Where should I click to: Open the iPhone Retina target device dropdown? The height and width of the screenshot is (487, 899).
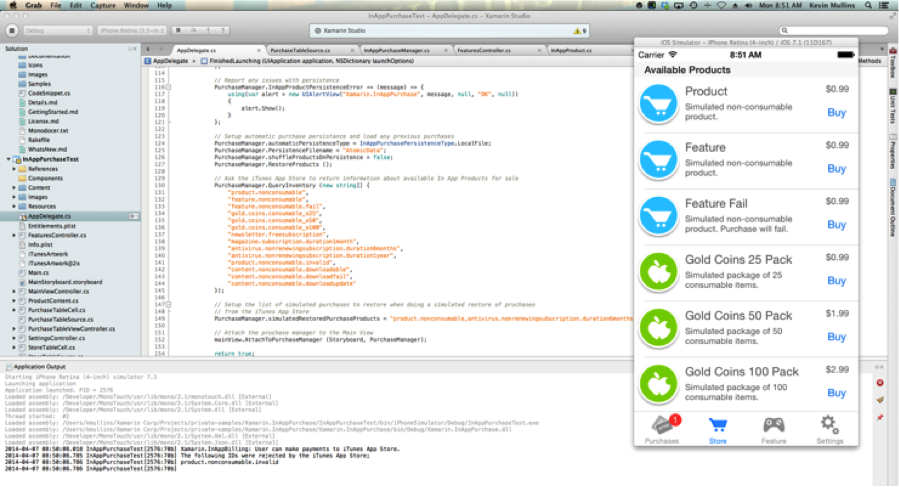(x=132, y=30)
